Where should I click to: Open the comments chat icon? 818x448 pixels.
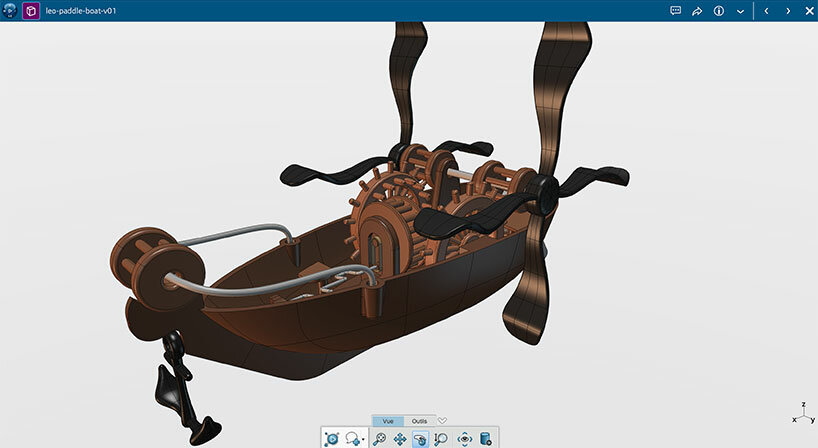coord(675,10)
